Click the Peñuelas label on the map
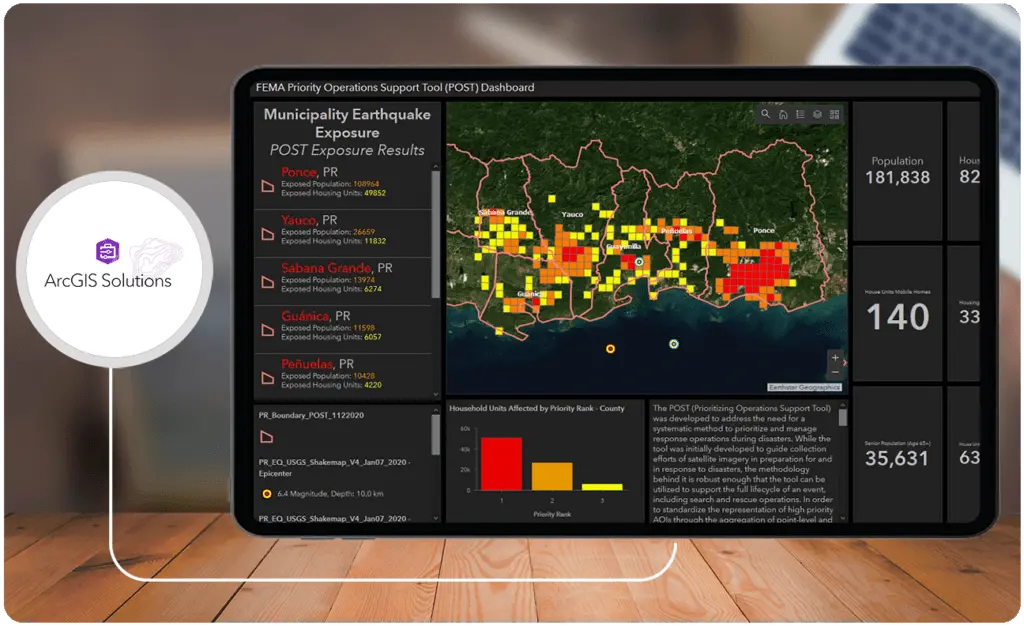 (676, 231)
